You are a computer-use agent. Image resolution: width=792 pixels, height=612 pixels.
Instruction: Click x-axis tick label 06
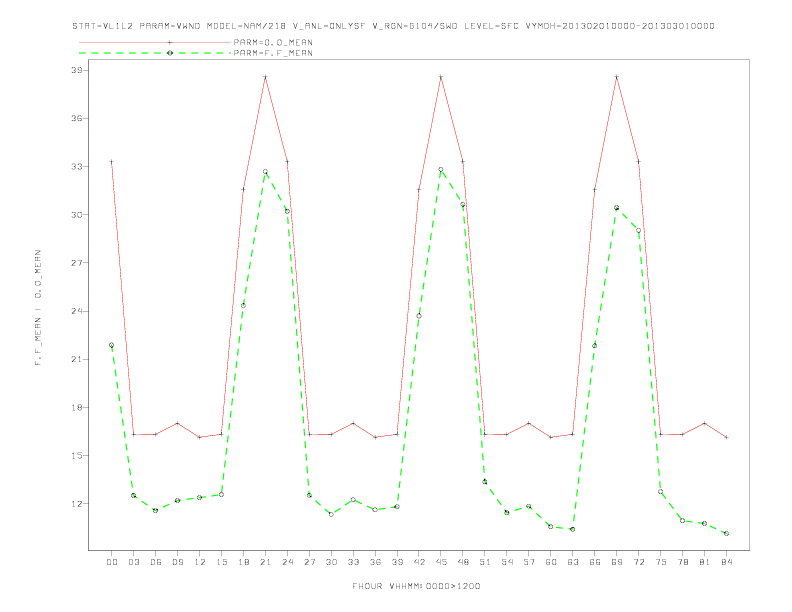point(156,562)
